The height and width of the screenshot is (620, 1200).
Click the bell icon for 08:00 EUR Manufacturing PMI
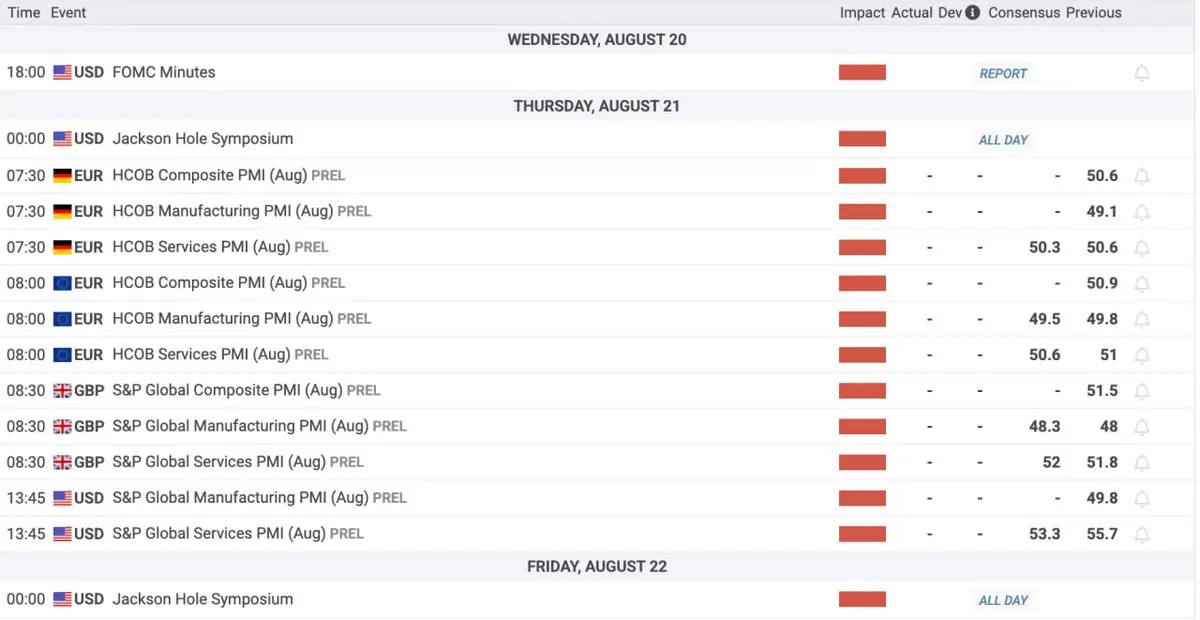(1142, 320)
